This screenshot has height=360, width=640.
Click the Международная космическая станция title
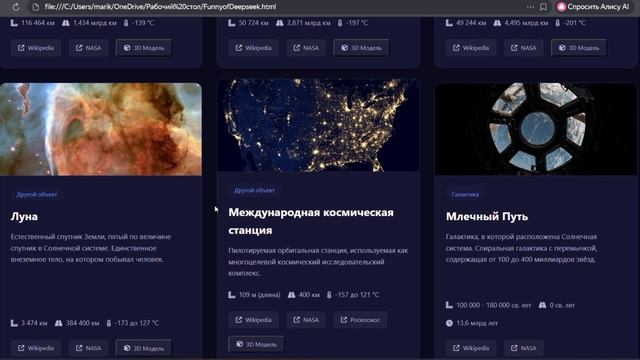(311, 221)
